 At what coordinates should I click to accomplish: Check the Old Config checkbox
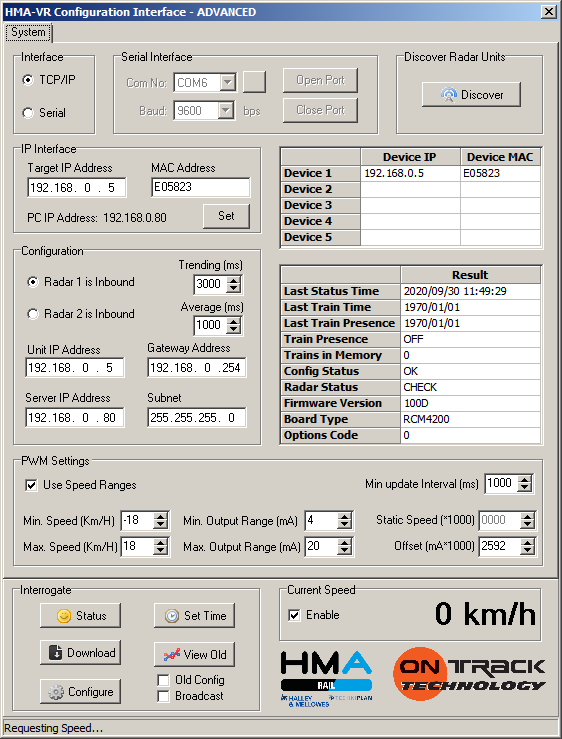click(163, 680)
